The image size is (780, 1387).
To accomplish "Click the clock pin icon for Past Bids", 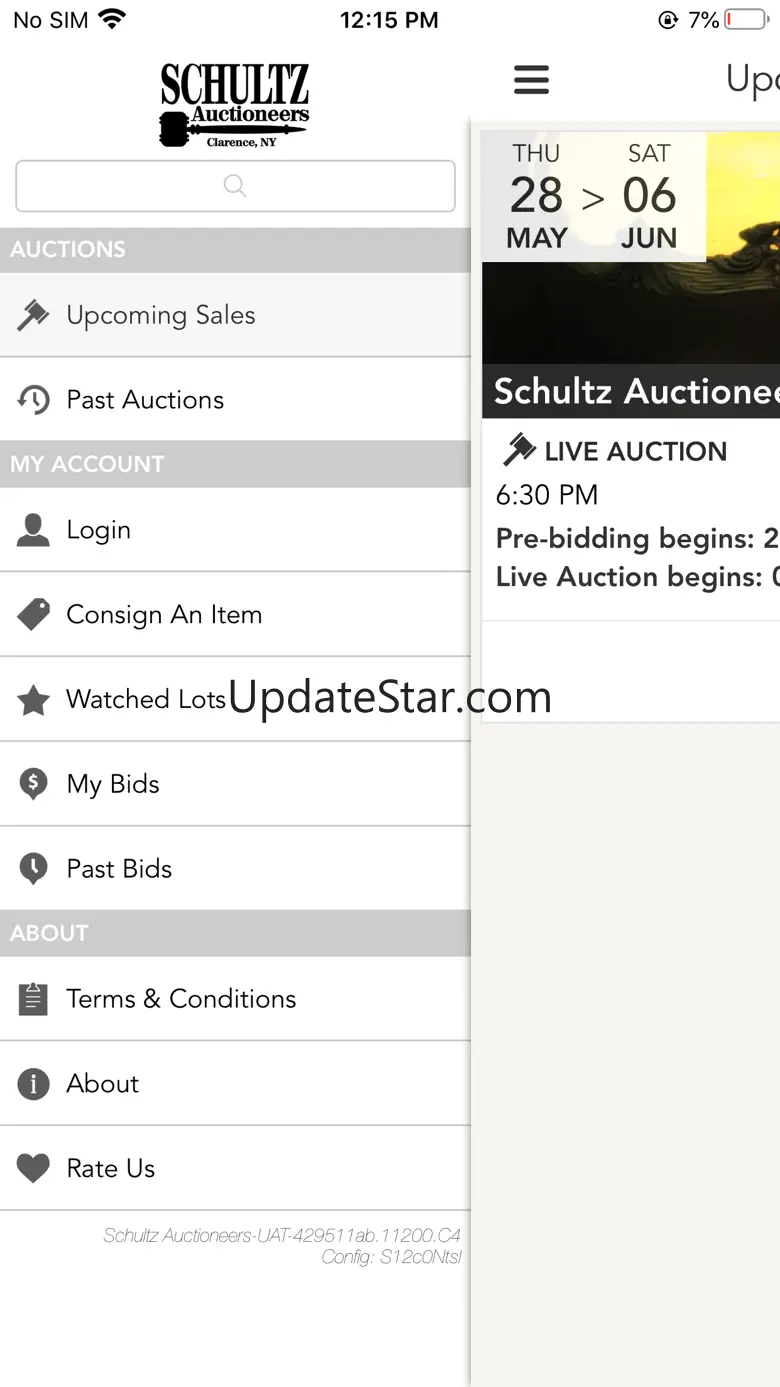I will (x=33, y=869).
